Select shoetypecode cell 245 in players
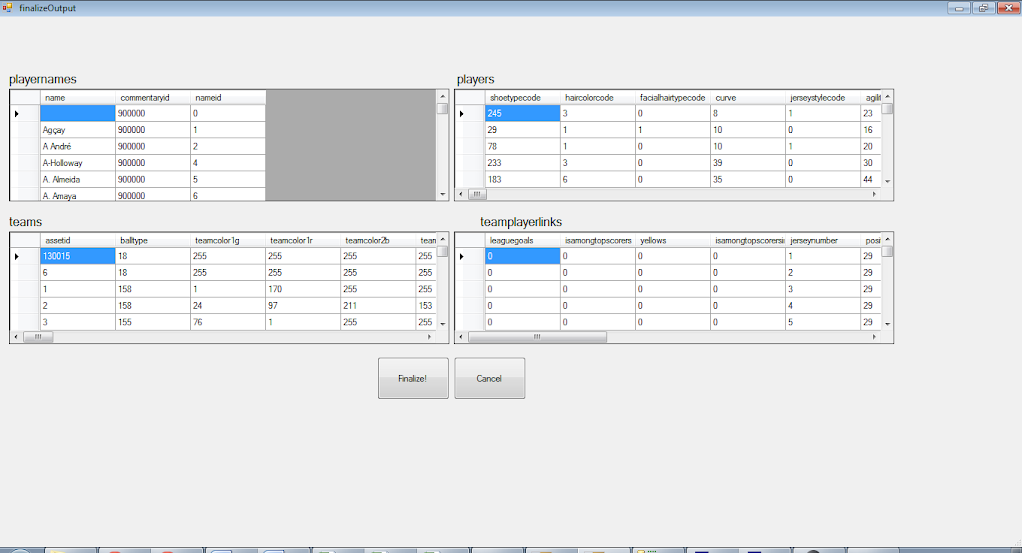The width and height of the screenshot is (1022, 553). point(523,113)
